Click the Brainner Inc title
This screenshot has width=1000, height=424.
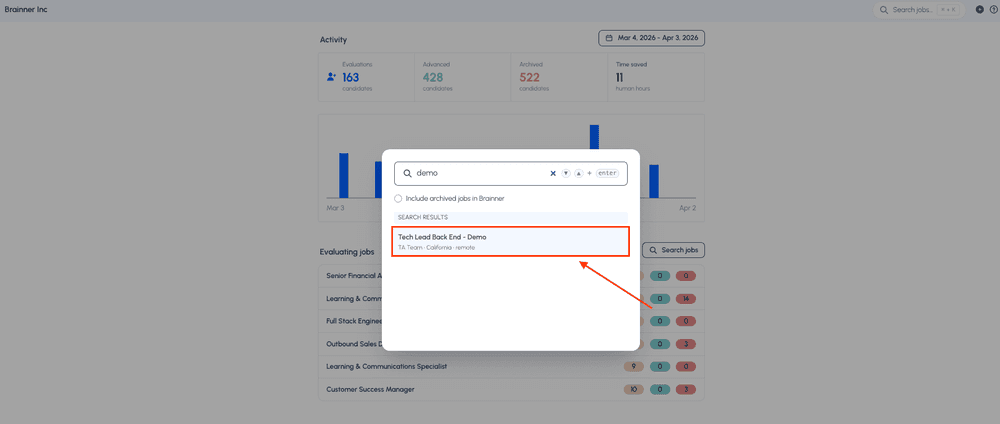[26, 10]
